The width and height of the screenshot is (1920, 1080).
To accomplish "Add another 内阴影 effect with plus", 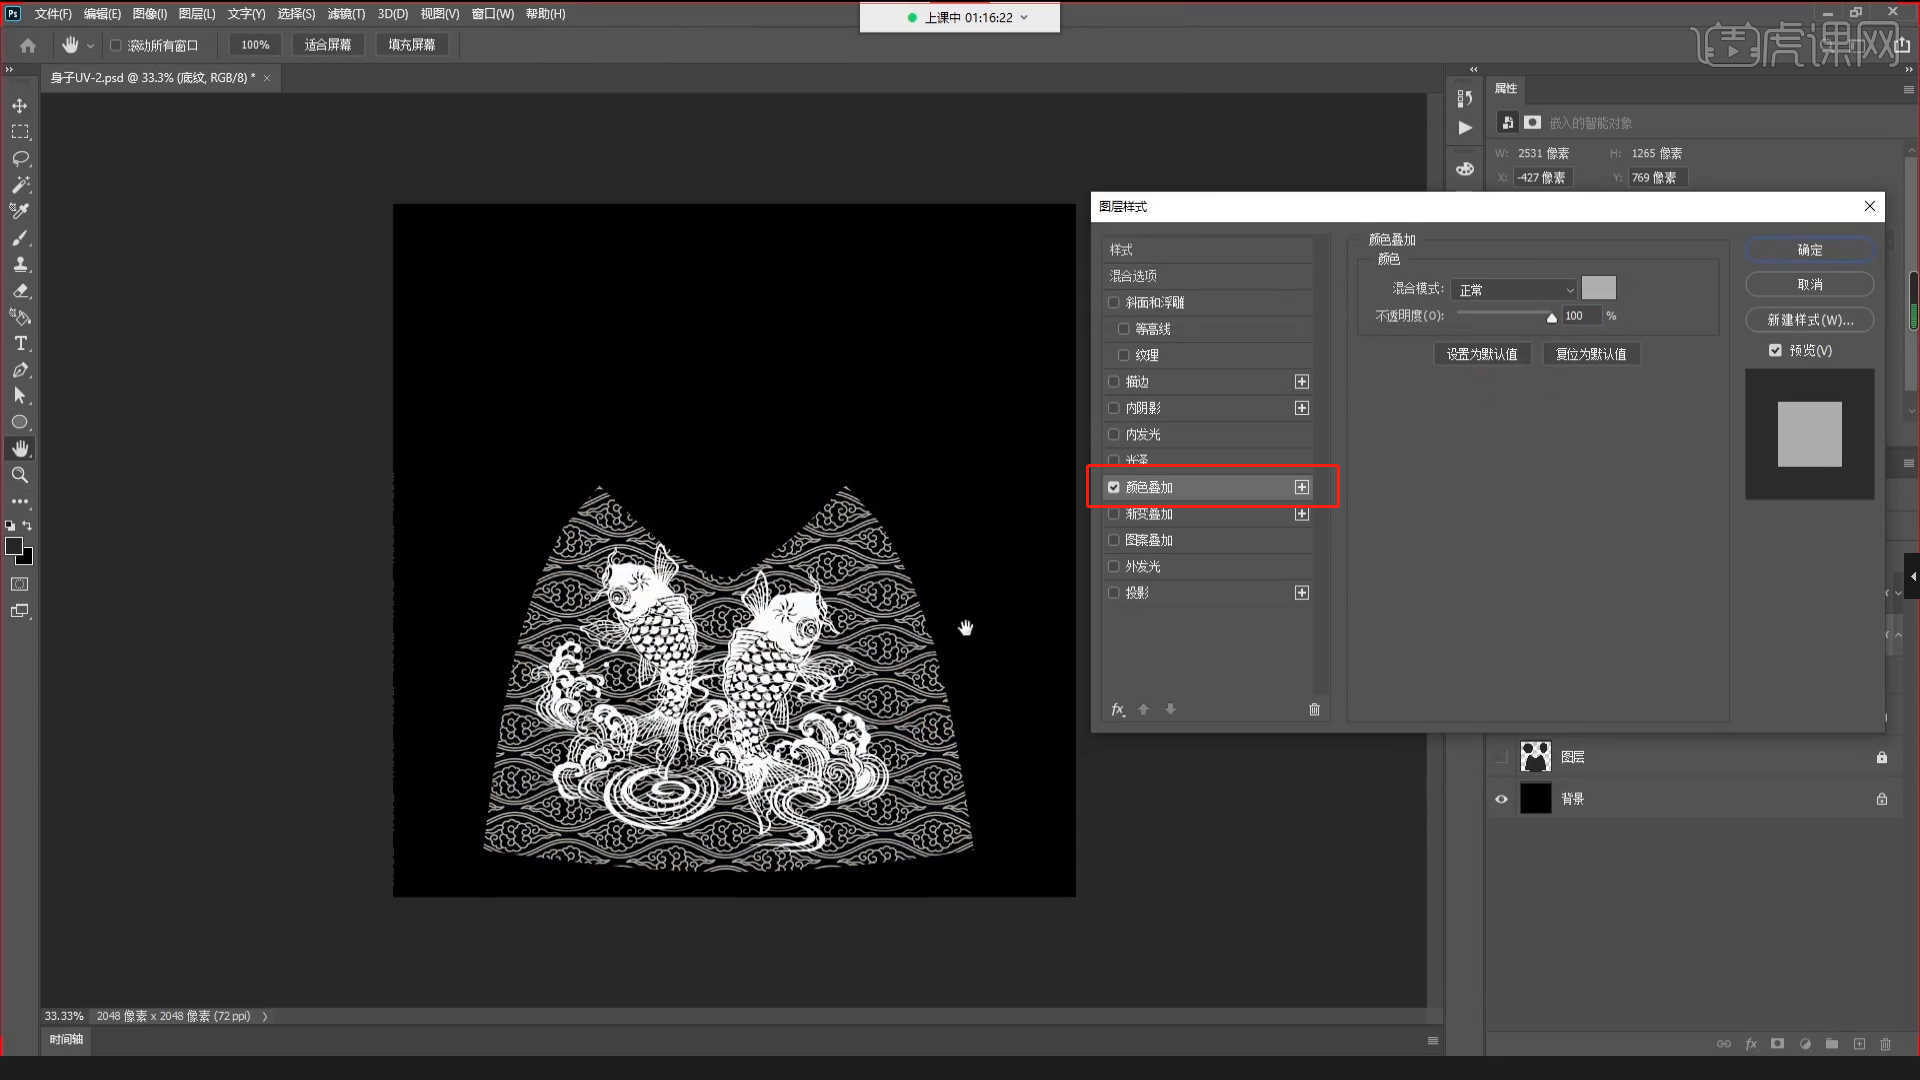I will tap(1301, 408).
